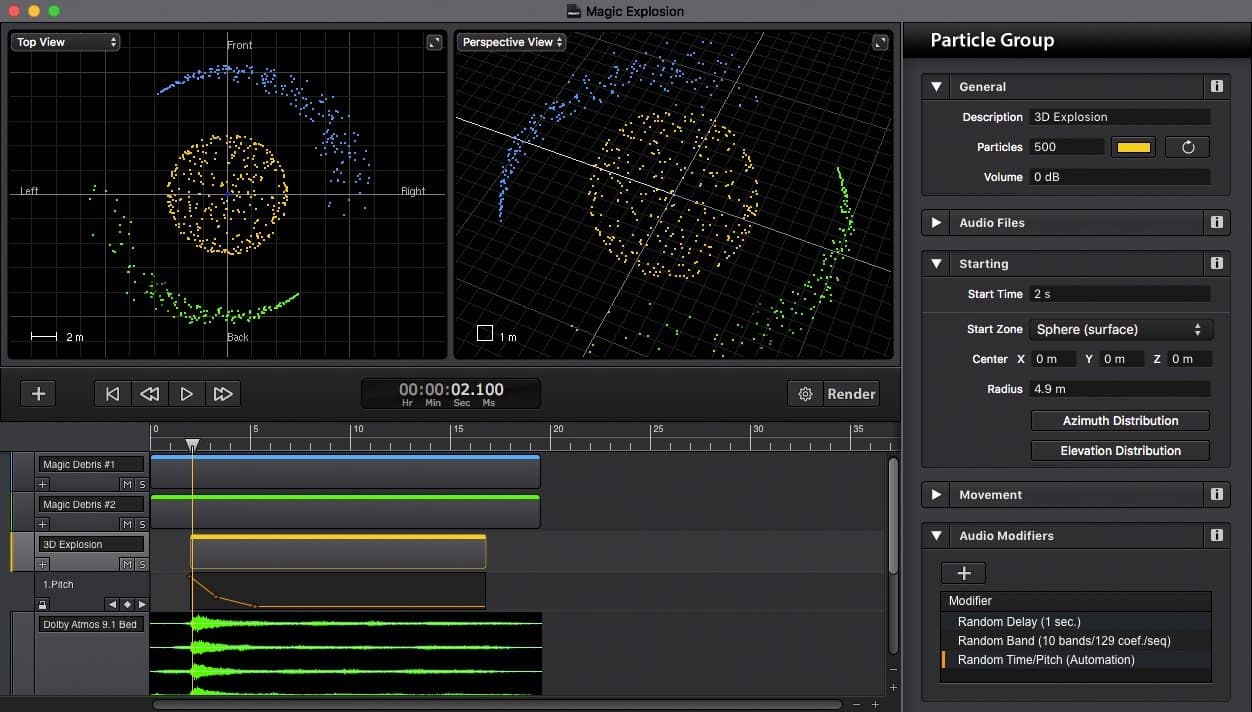This screenshot has height=712, width=1252.
Task: Click the Render button
Action: click(851, 394)
